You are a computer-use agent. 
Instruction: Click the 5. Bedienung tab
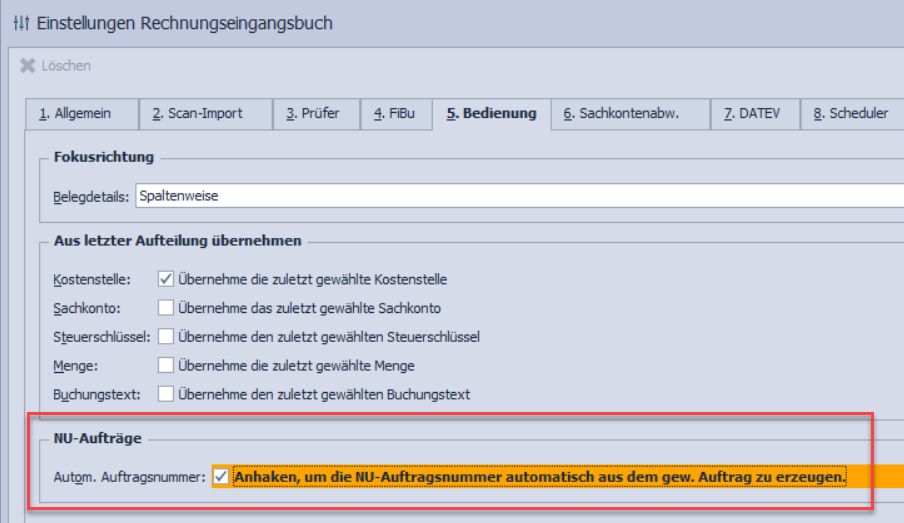(491, 114)
